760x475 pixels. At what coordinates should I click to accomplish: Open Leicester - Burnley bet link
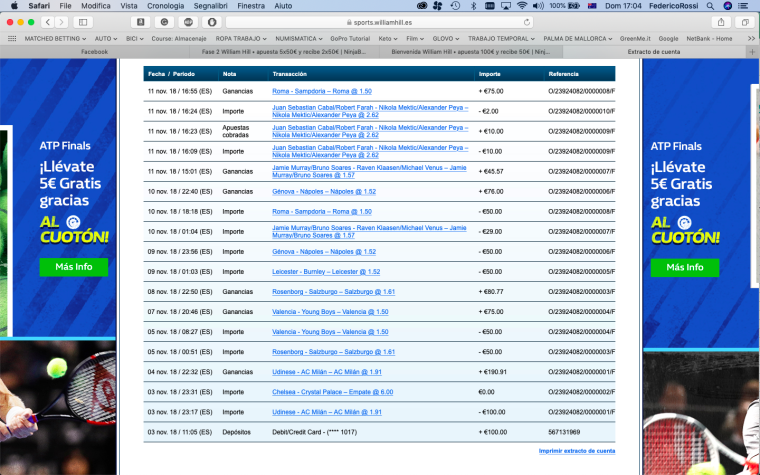326,272
